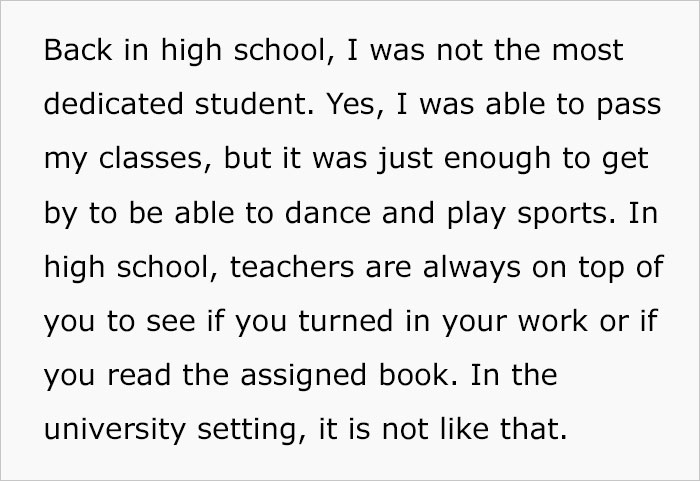The width and height of the screenshot is (700, 481).
Task: Click the word "work" in sixth line
Action: 553,321
